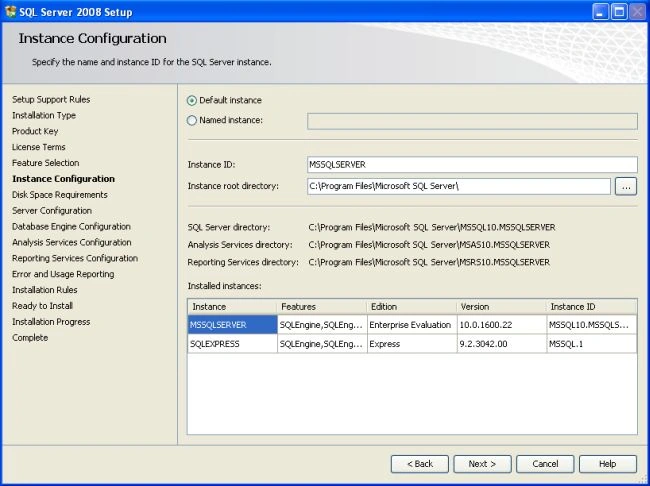Click the Enterprise Evaluation edition cell
Viewport: 650px width, 486px height.
(x=412, y=325)
